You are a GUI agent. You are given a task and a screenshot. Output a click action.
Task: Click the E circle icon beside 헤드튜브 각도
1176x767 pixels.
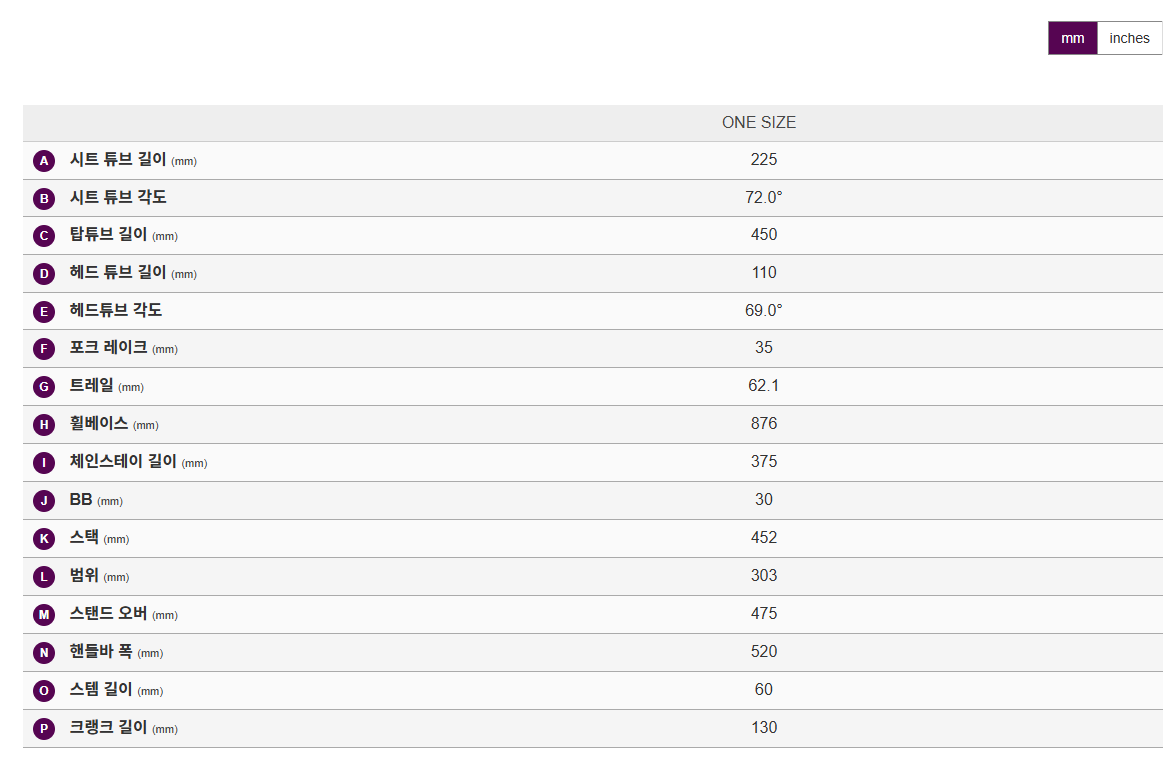44,312
